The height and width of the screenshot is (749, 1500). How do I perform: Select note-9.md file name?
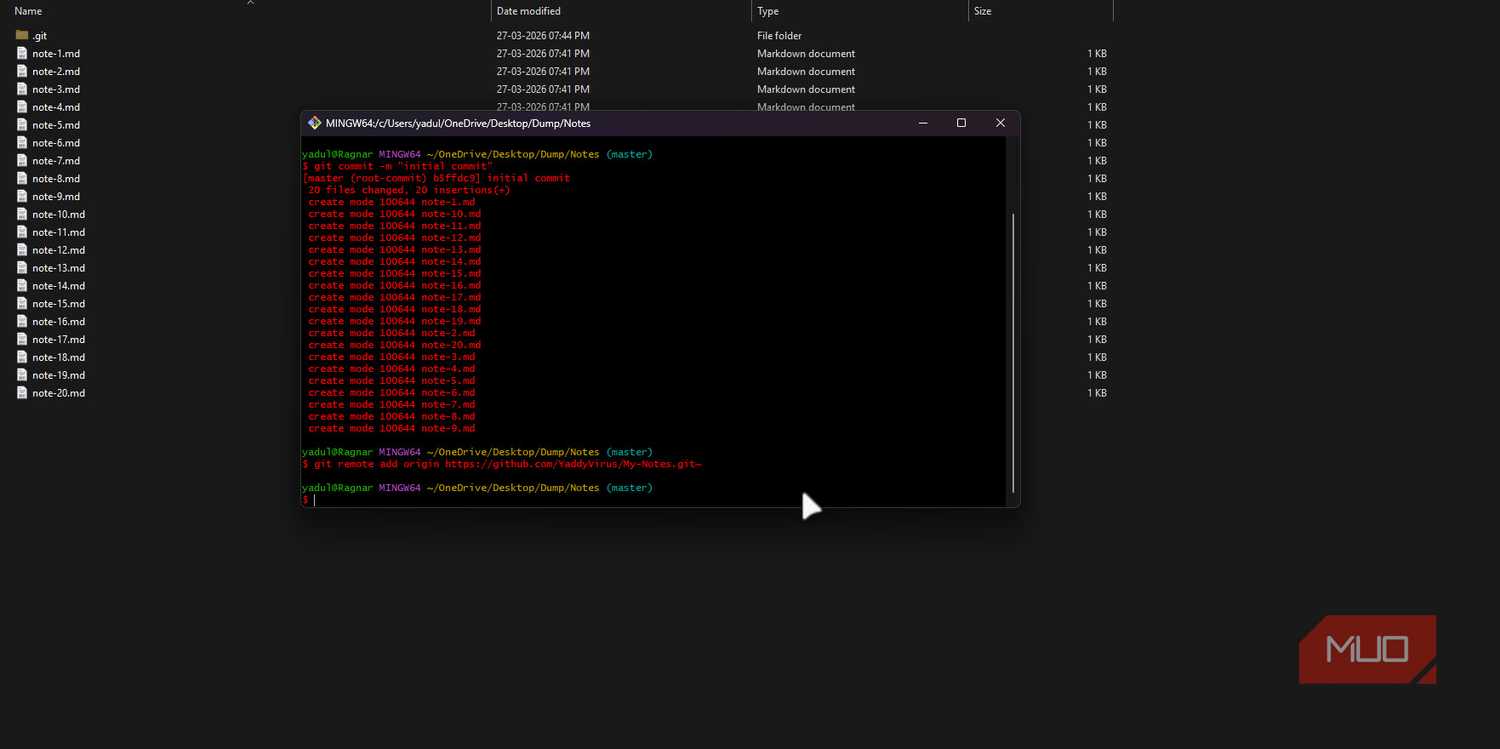(56, 196)
